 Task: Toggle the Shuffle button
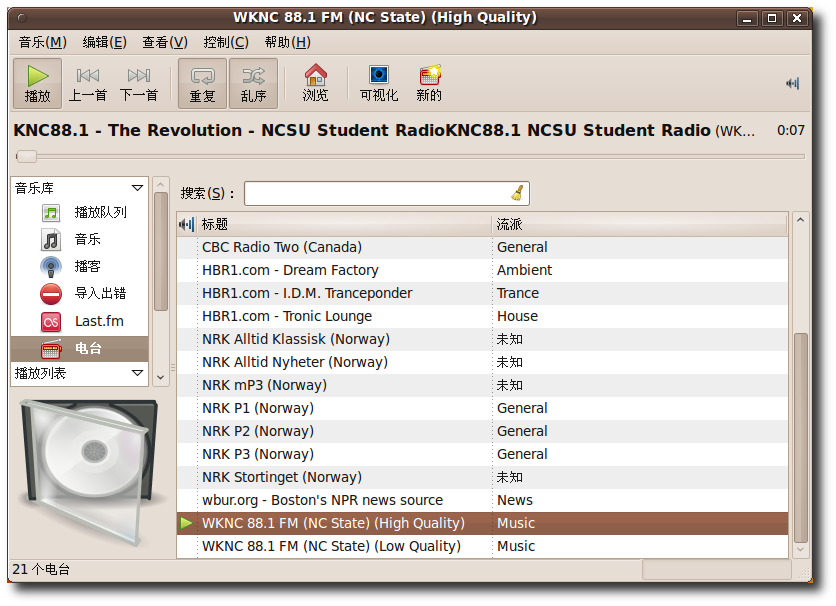pos(253,83)
